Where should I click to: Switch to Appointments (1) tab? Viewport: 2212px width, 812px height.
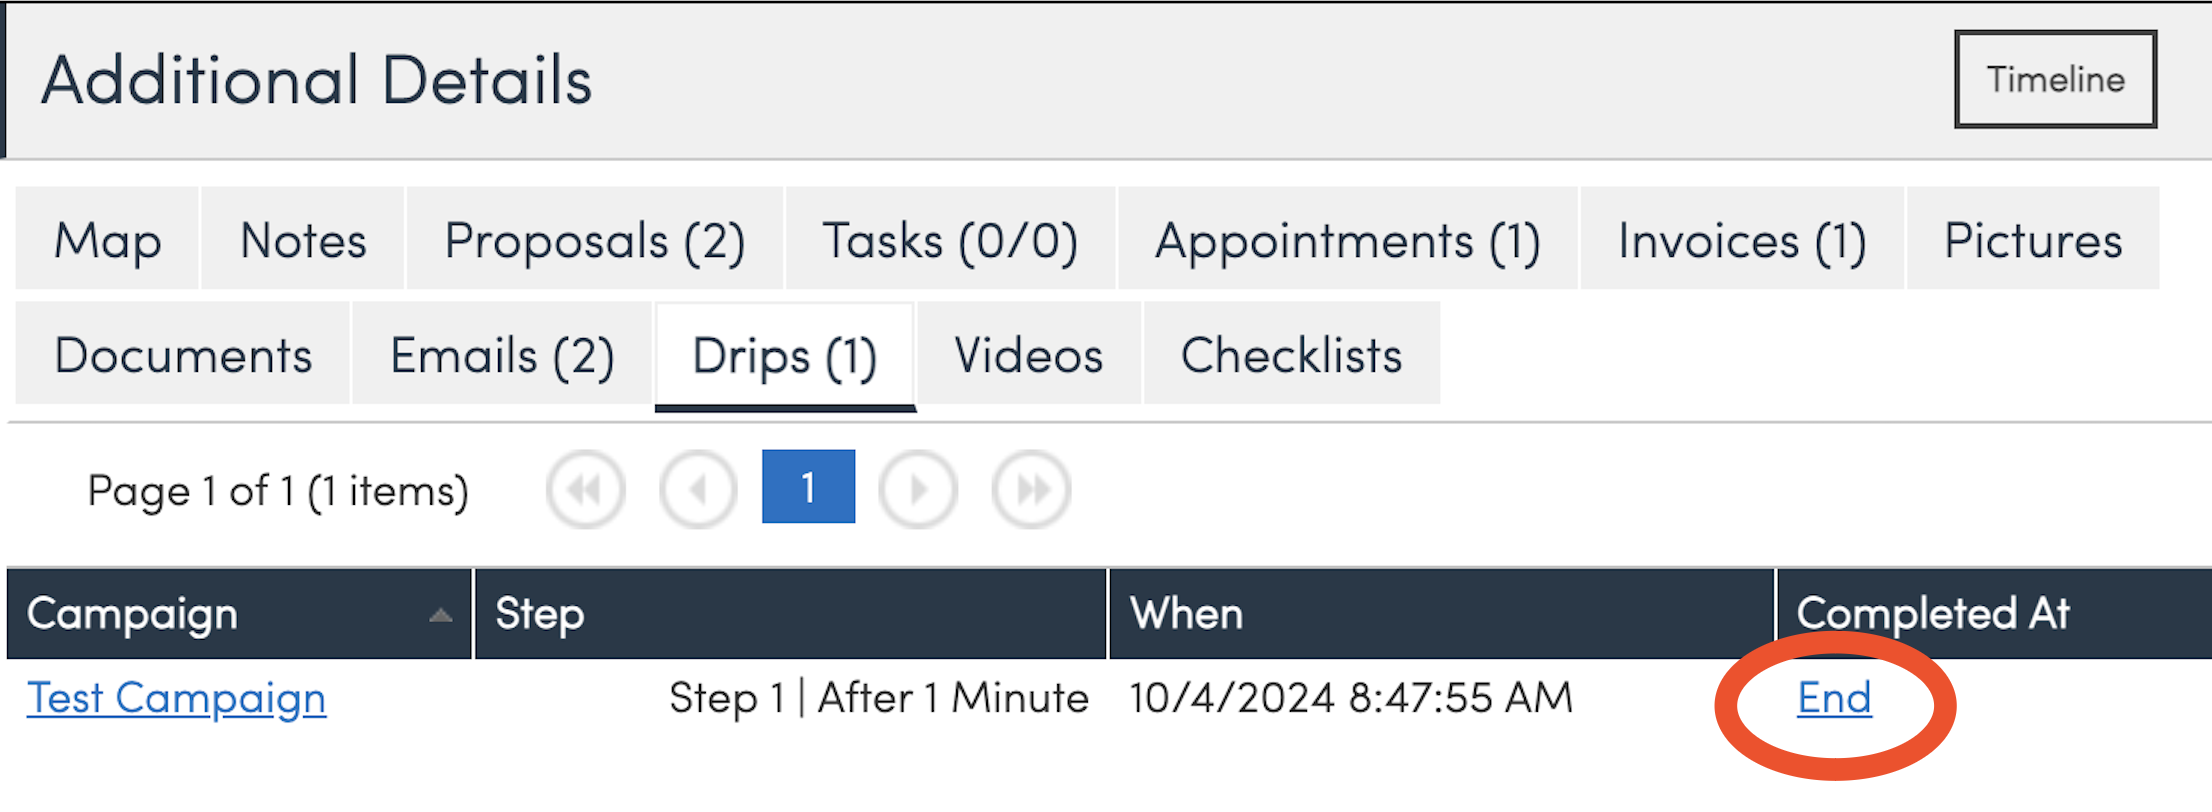tap(1348, 240)
